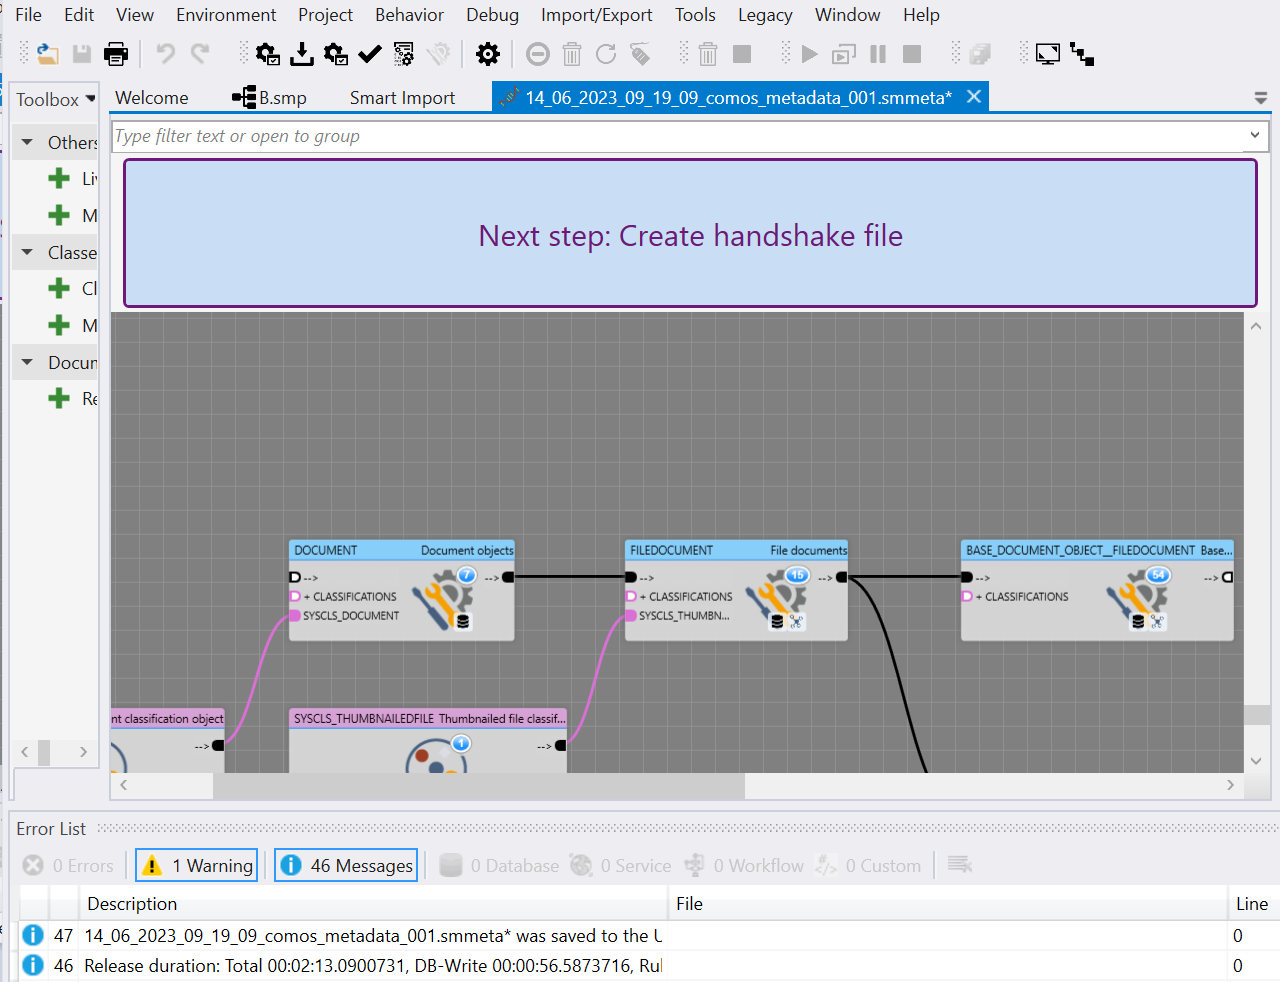Image resolution: width=1280 pixels, height=982 pixels.
Task: Click the Print toolbar icon
Action: pos(116,54)
